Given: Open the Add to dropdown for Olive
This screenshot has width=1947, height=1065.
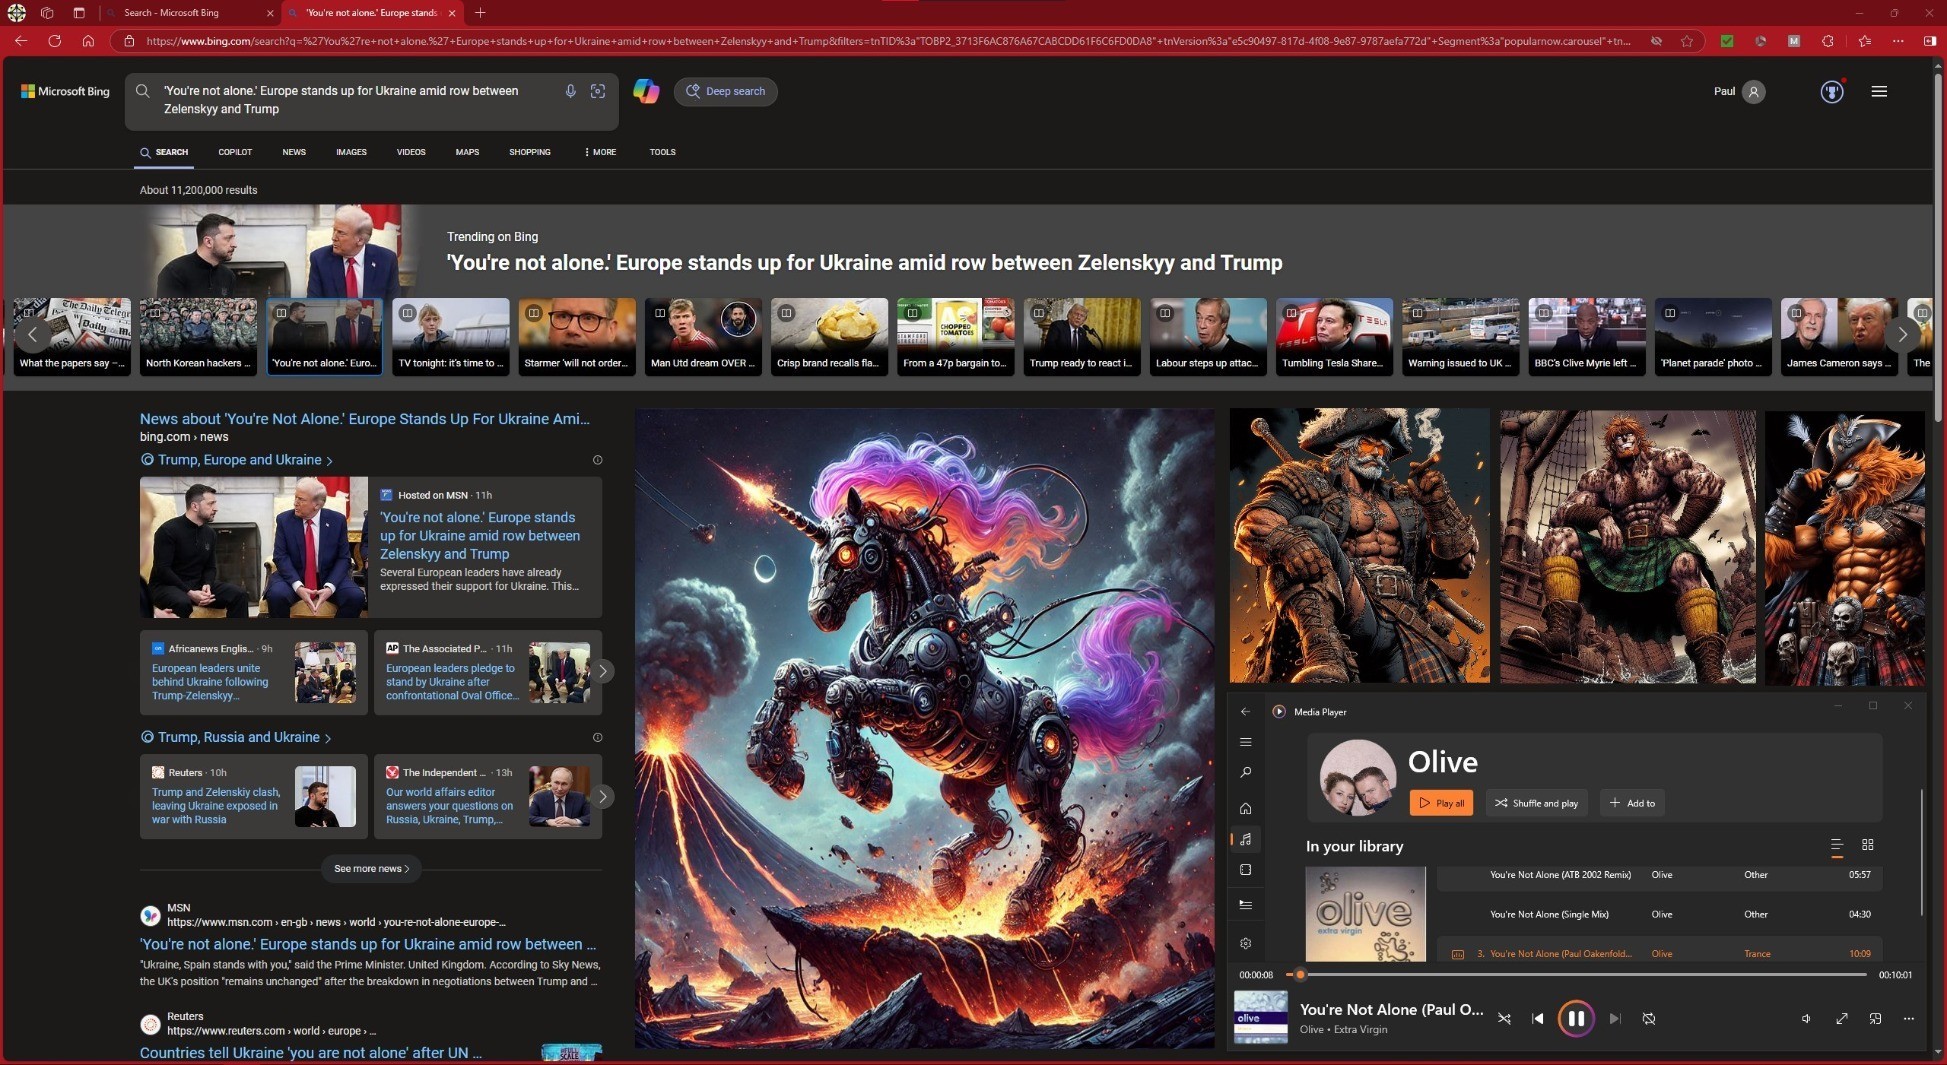Looking at the screenshot, I should [x=1632, y=803].
